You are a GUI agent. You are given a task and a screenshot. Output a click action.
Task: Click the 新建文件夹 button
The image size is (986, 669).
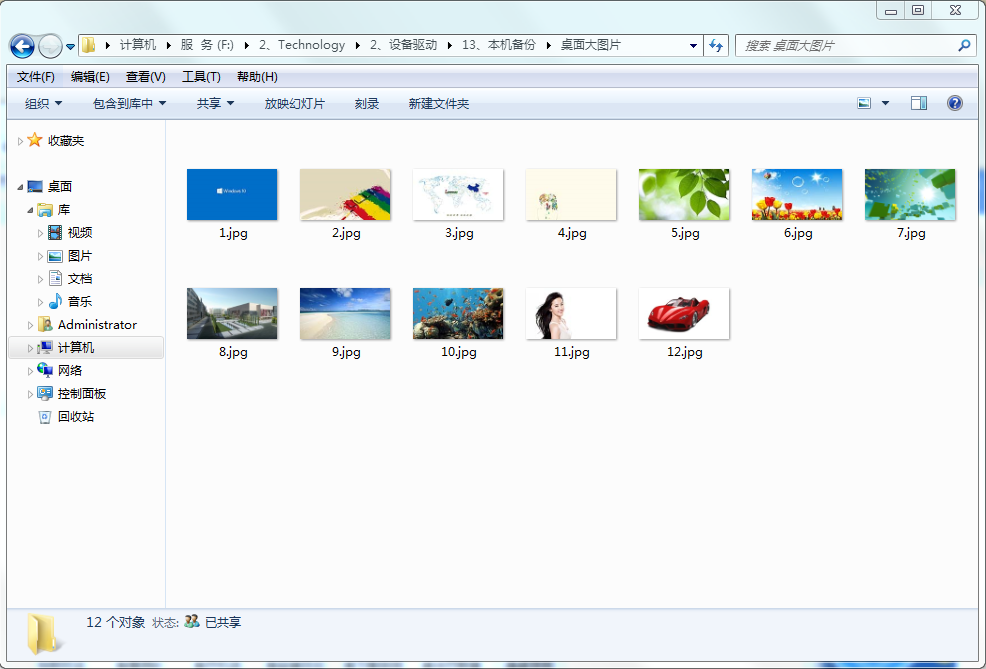click(438, 104)
